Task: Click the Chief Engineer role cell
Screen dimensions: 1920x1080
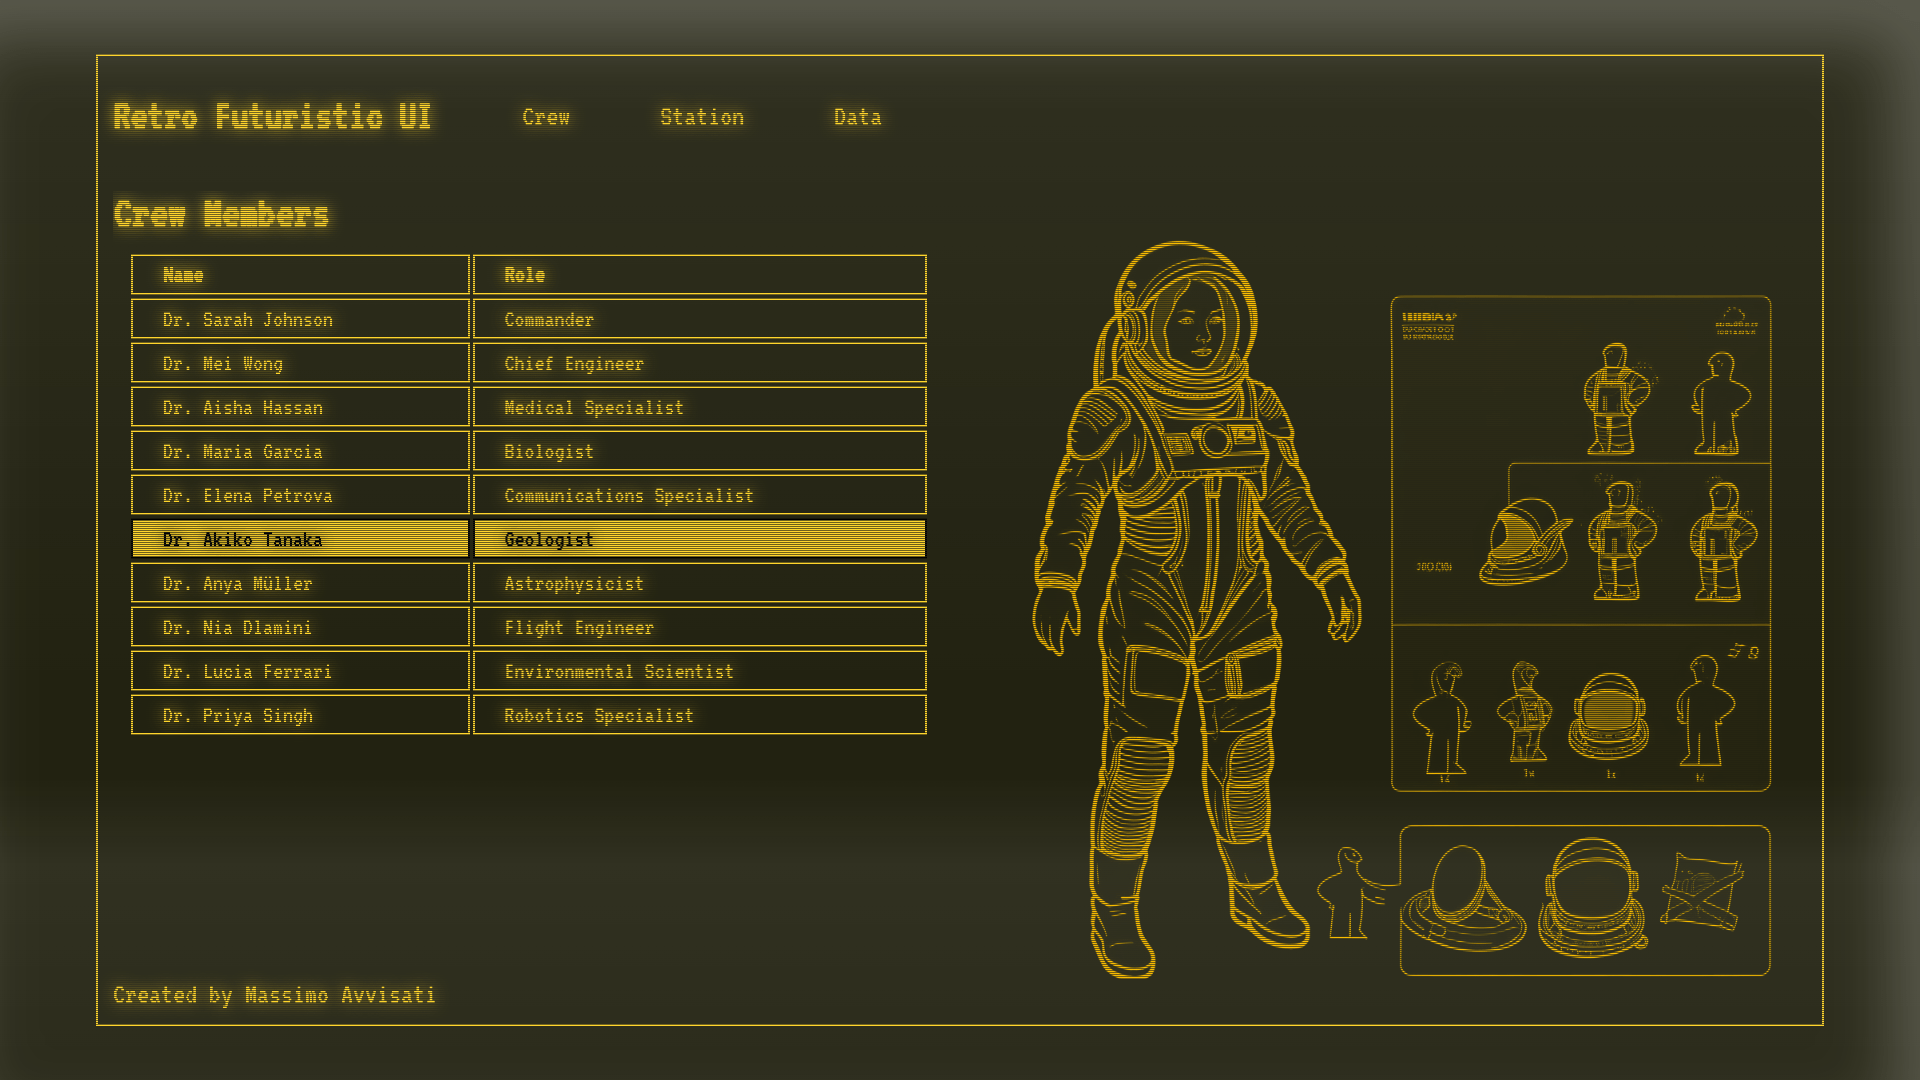Action: [700, 363]
